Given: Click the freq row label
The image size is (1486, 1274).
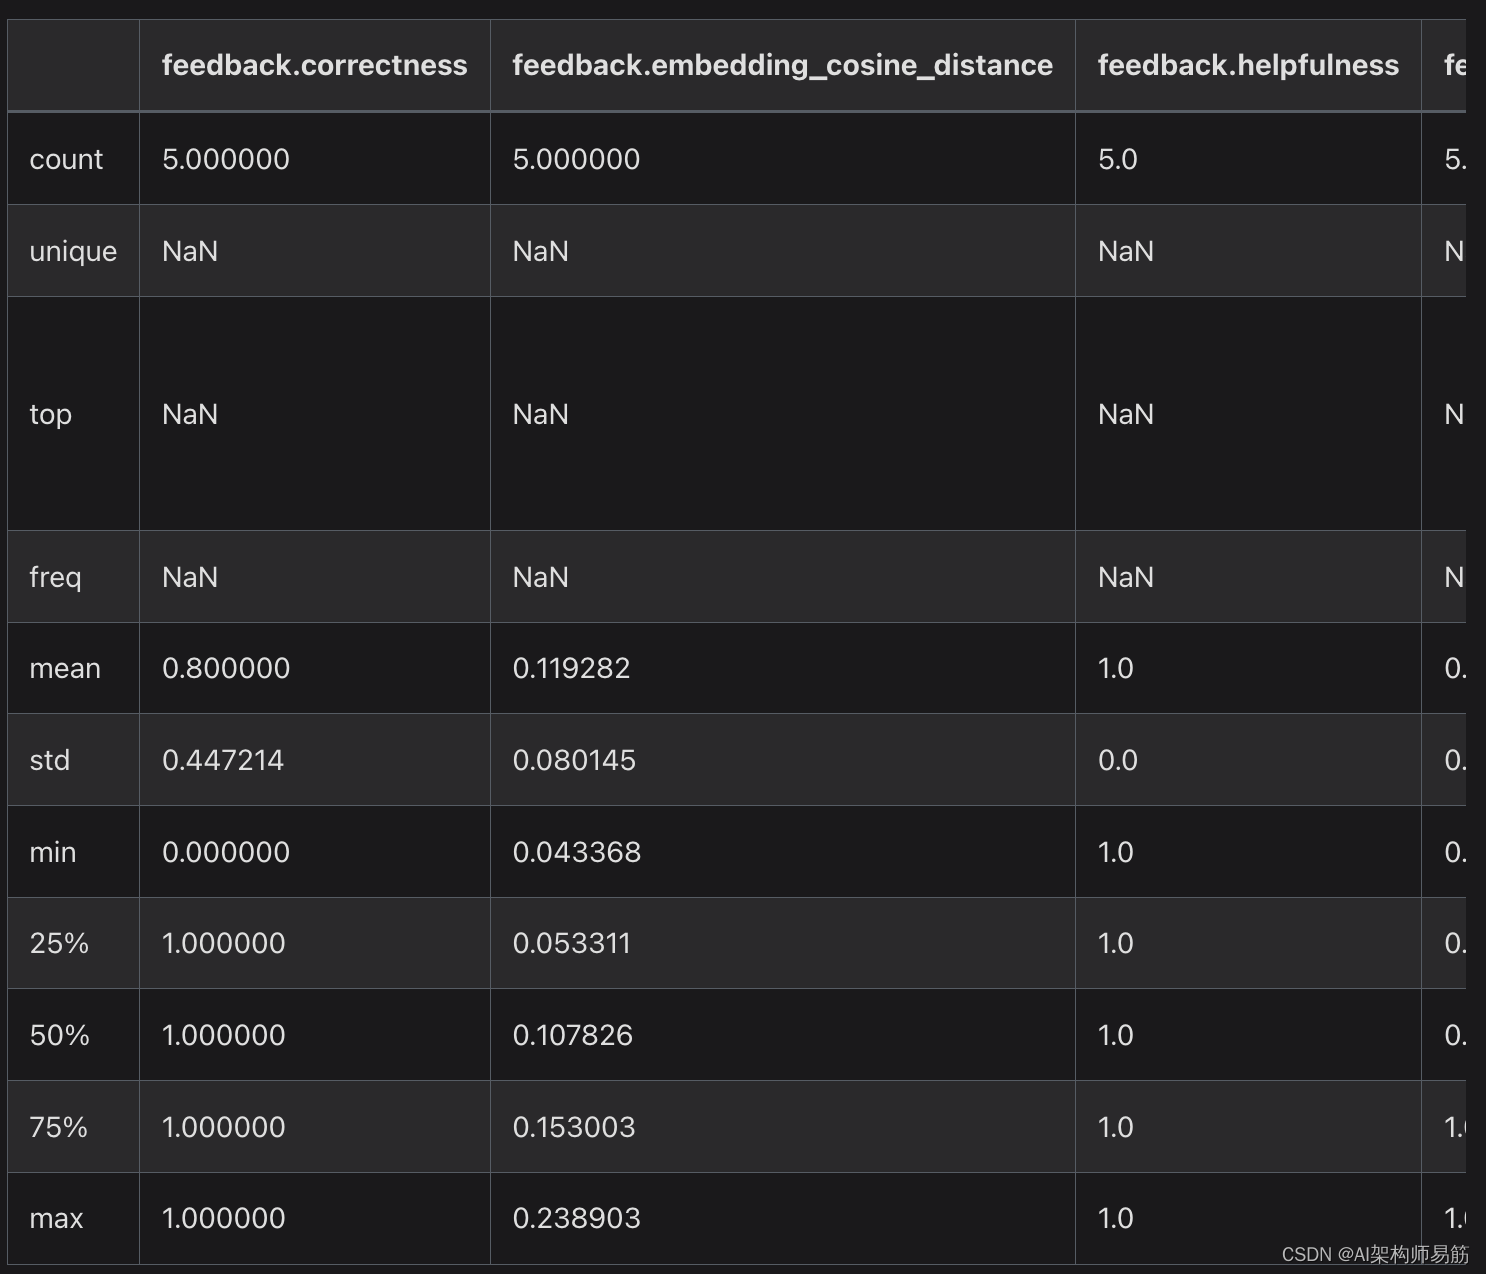Looking at the screenshot, I should pos(55,576).
